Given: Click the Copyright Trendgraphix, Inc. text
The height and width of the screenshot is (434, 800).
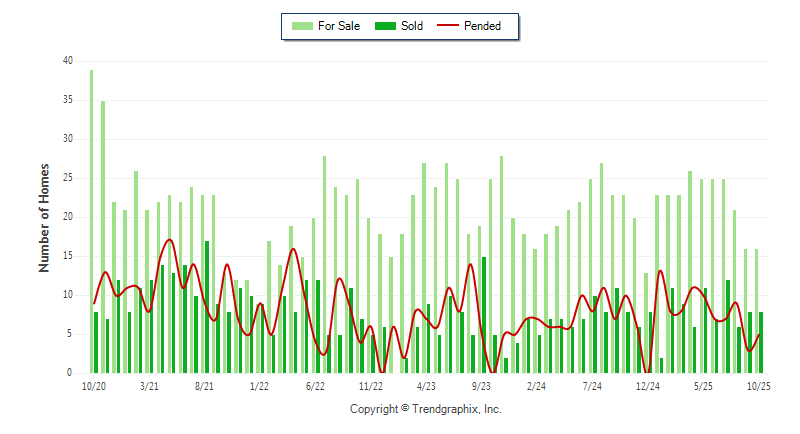Looking at the screenshot, I should [425, 409].
